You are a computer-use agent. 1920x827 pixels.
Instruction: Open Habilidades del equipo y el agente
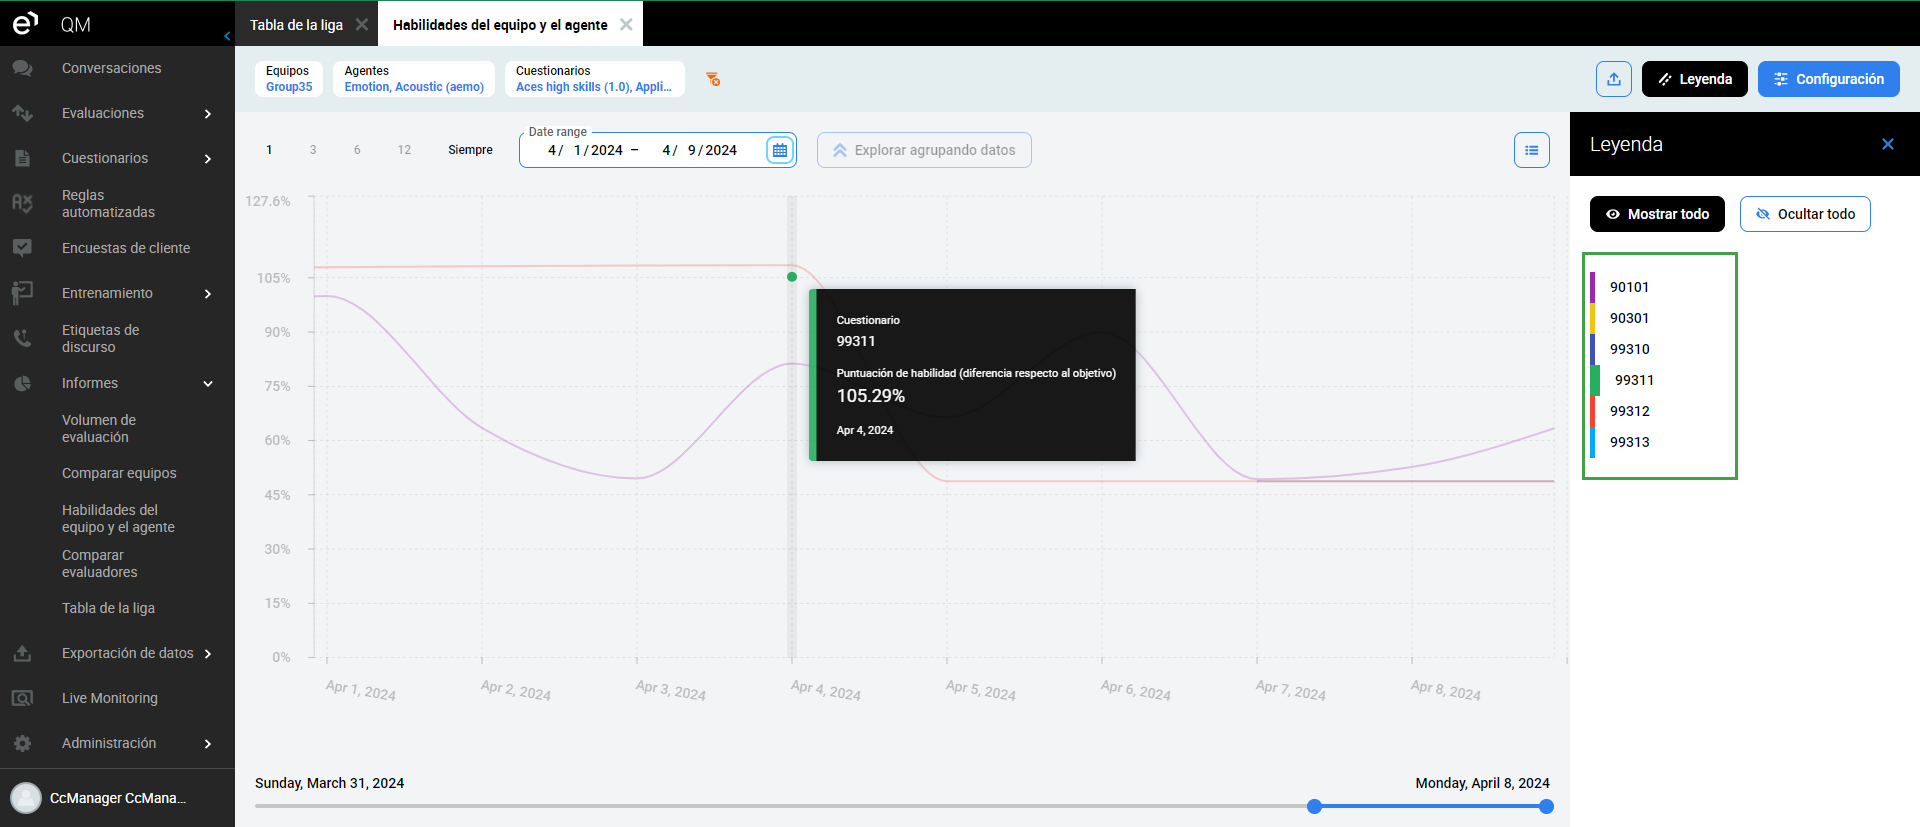coord(118,518)
